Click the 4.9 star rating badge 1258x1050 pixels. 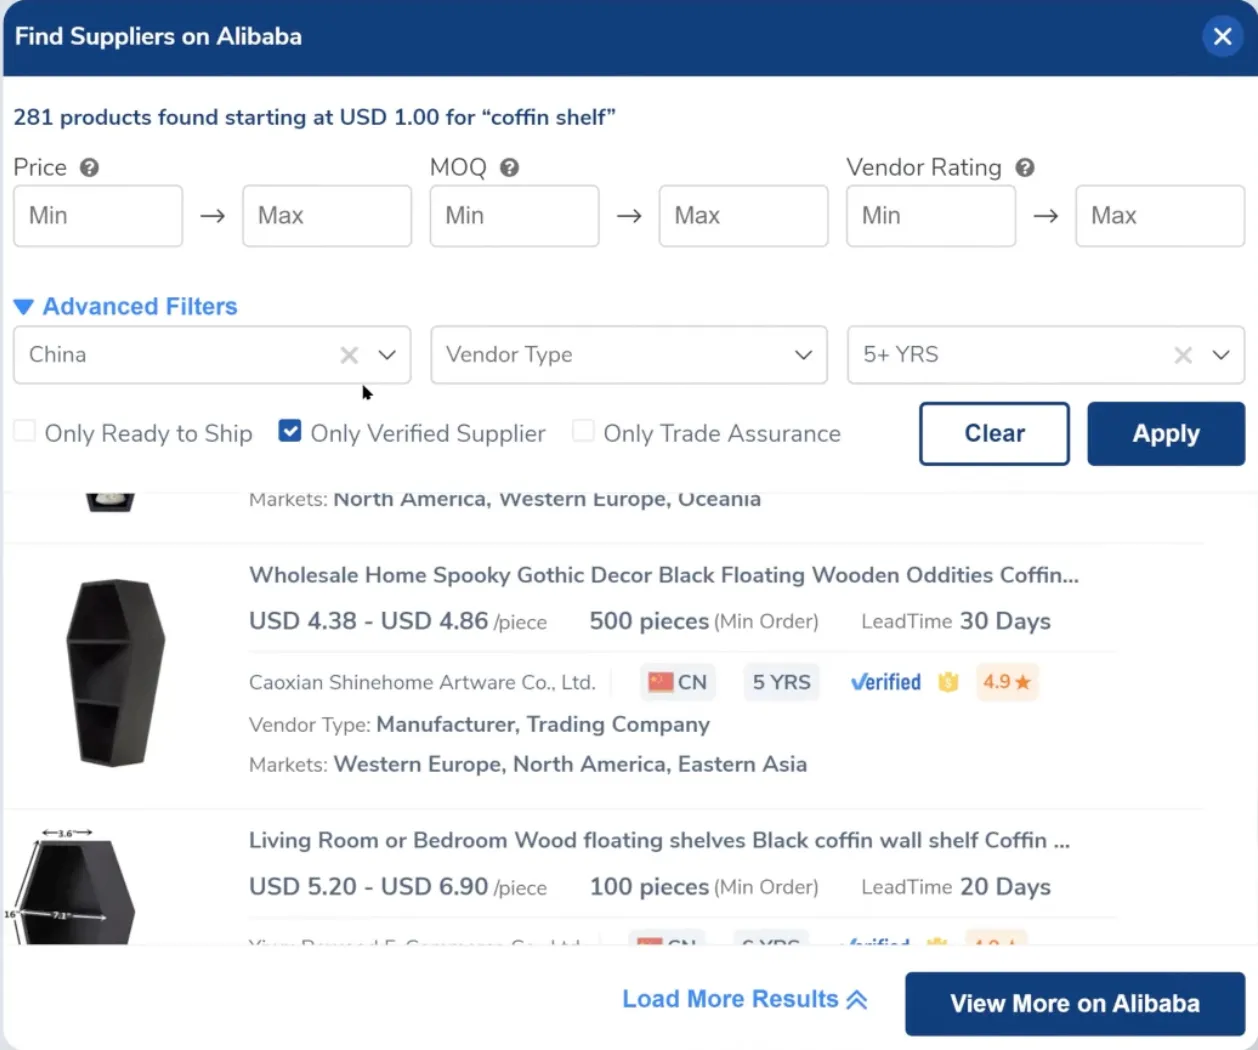pos(1006,682)
